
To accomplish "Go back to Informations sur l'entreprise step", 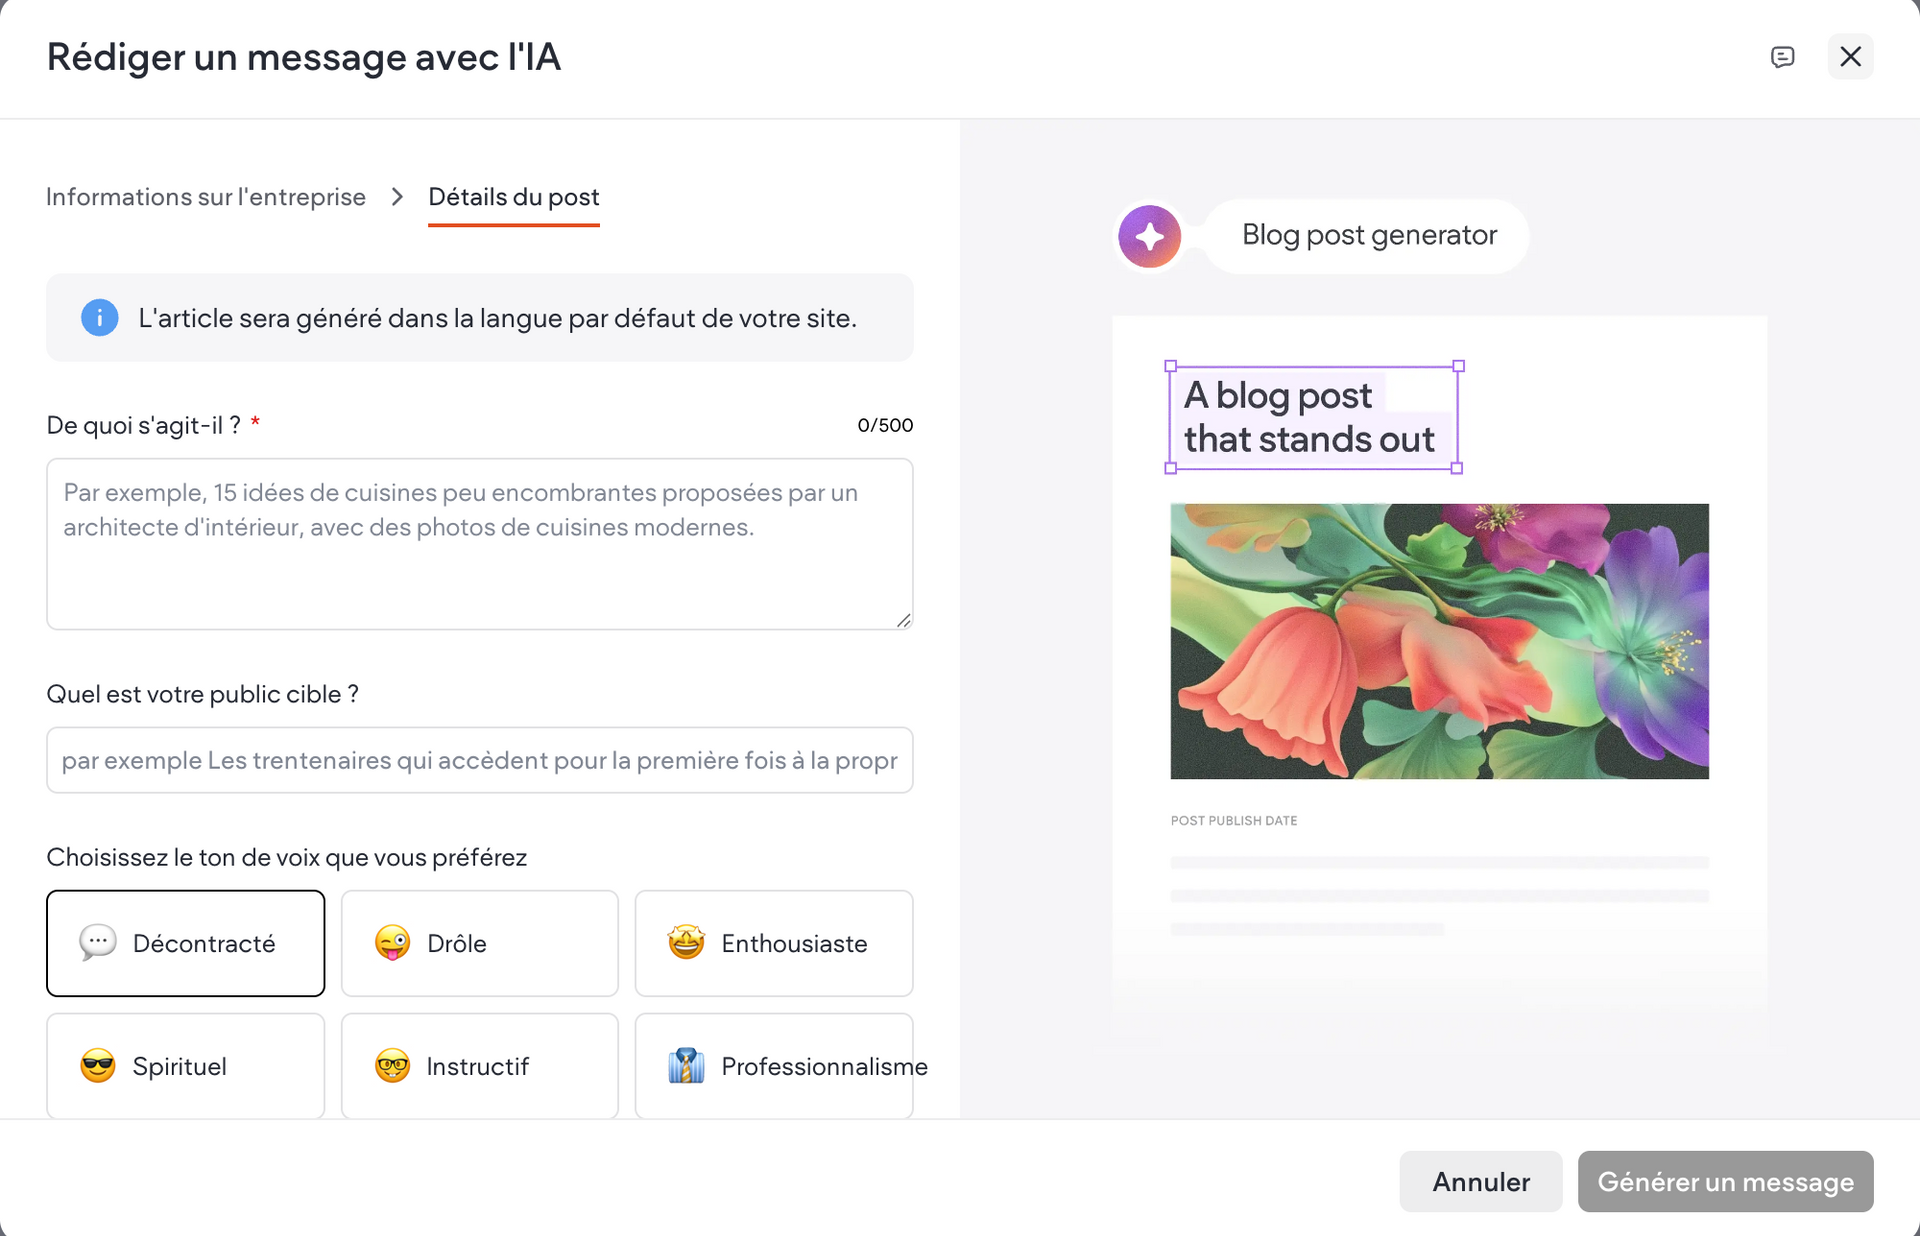I will point(206,197).
